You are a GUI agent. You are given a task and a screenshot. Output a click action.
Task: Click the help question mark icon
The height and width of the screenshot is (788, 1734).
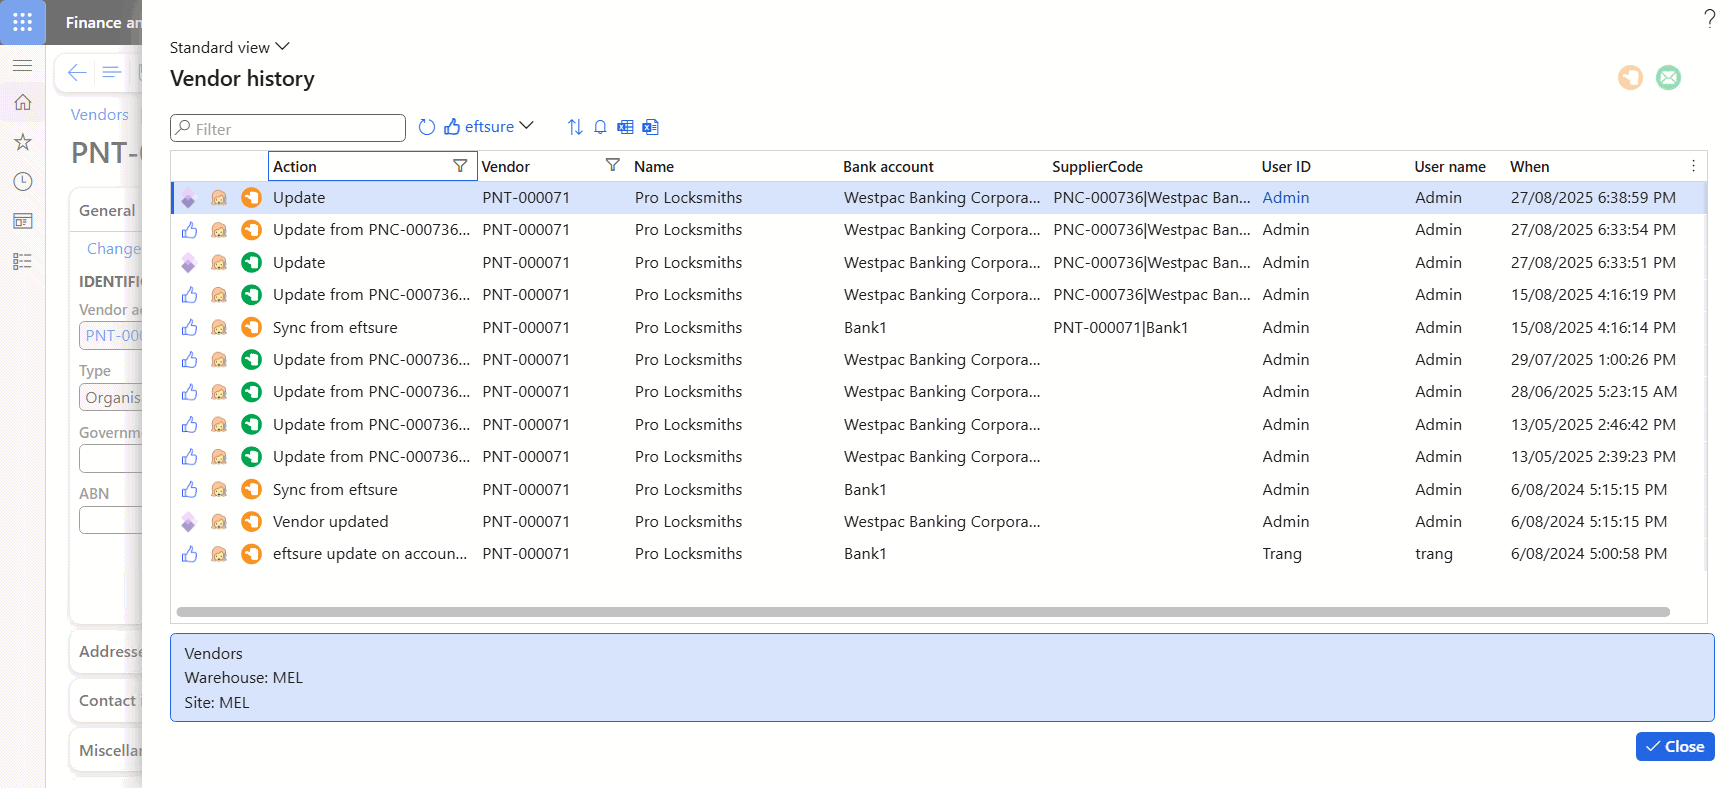click(1709, 18)
